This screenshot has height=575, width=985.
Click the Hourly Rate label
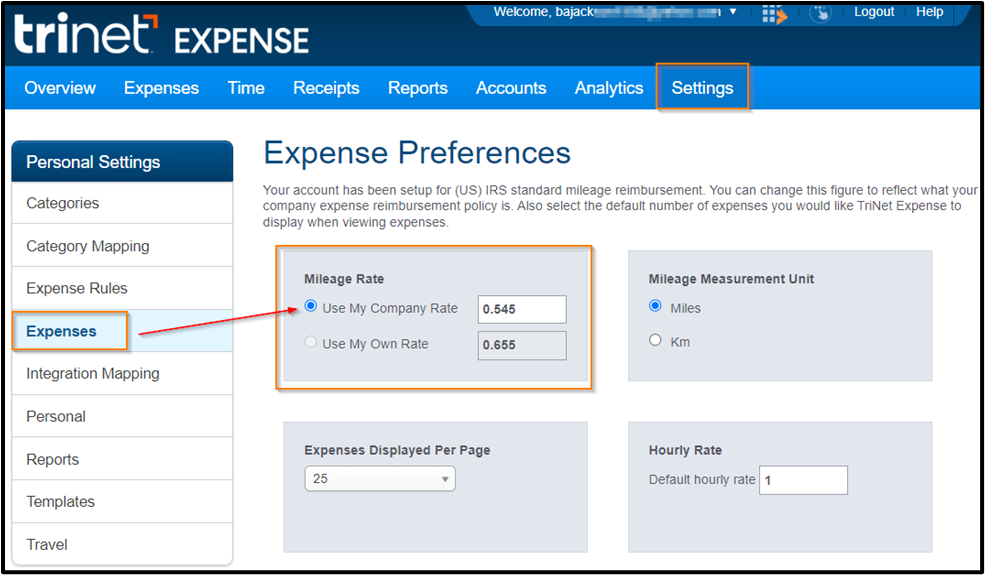click(685, 451)
